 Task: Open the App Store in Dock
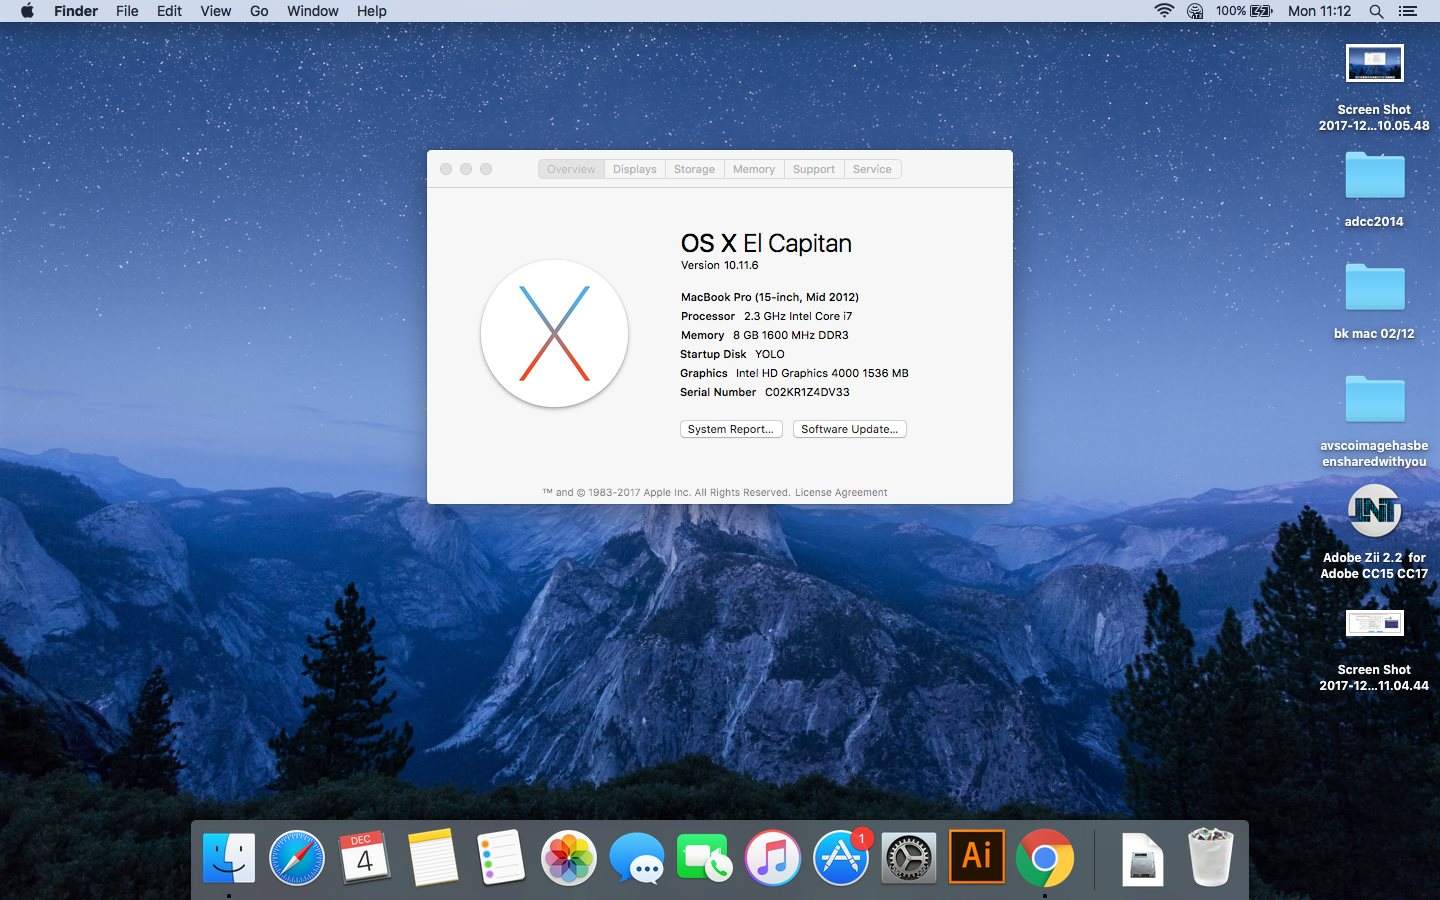pyautogui.click(x=841, y=858)
